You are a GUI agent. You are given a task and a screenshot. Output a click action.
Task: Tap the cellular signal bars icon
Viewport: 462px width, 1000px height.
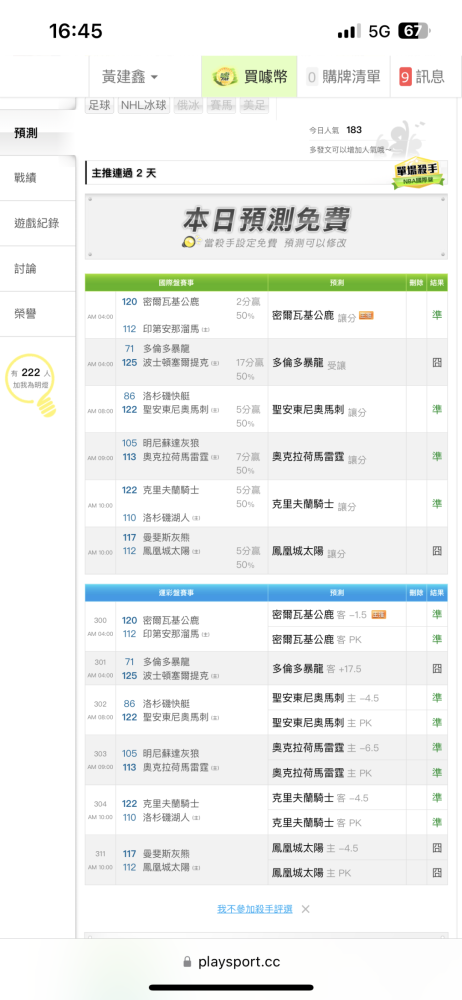tap(349, 31)
